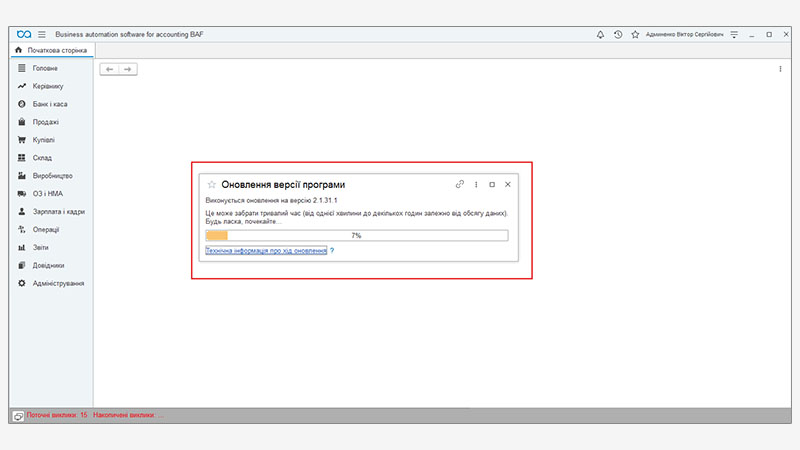Open favorites star in top bar
This screenshot has width=800, height=450.
point(635,34)
